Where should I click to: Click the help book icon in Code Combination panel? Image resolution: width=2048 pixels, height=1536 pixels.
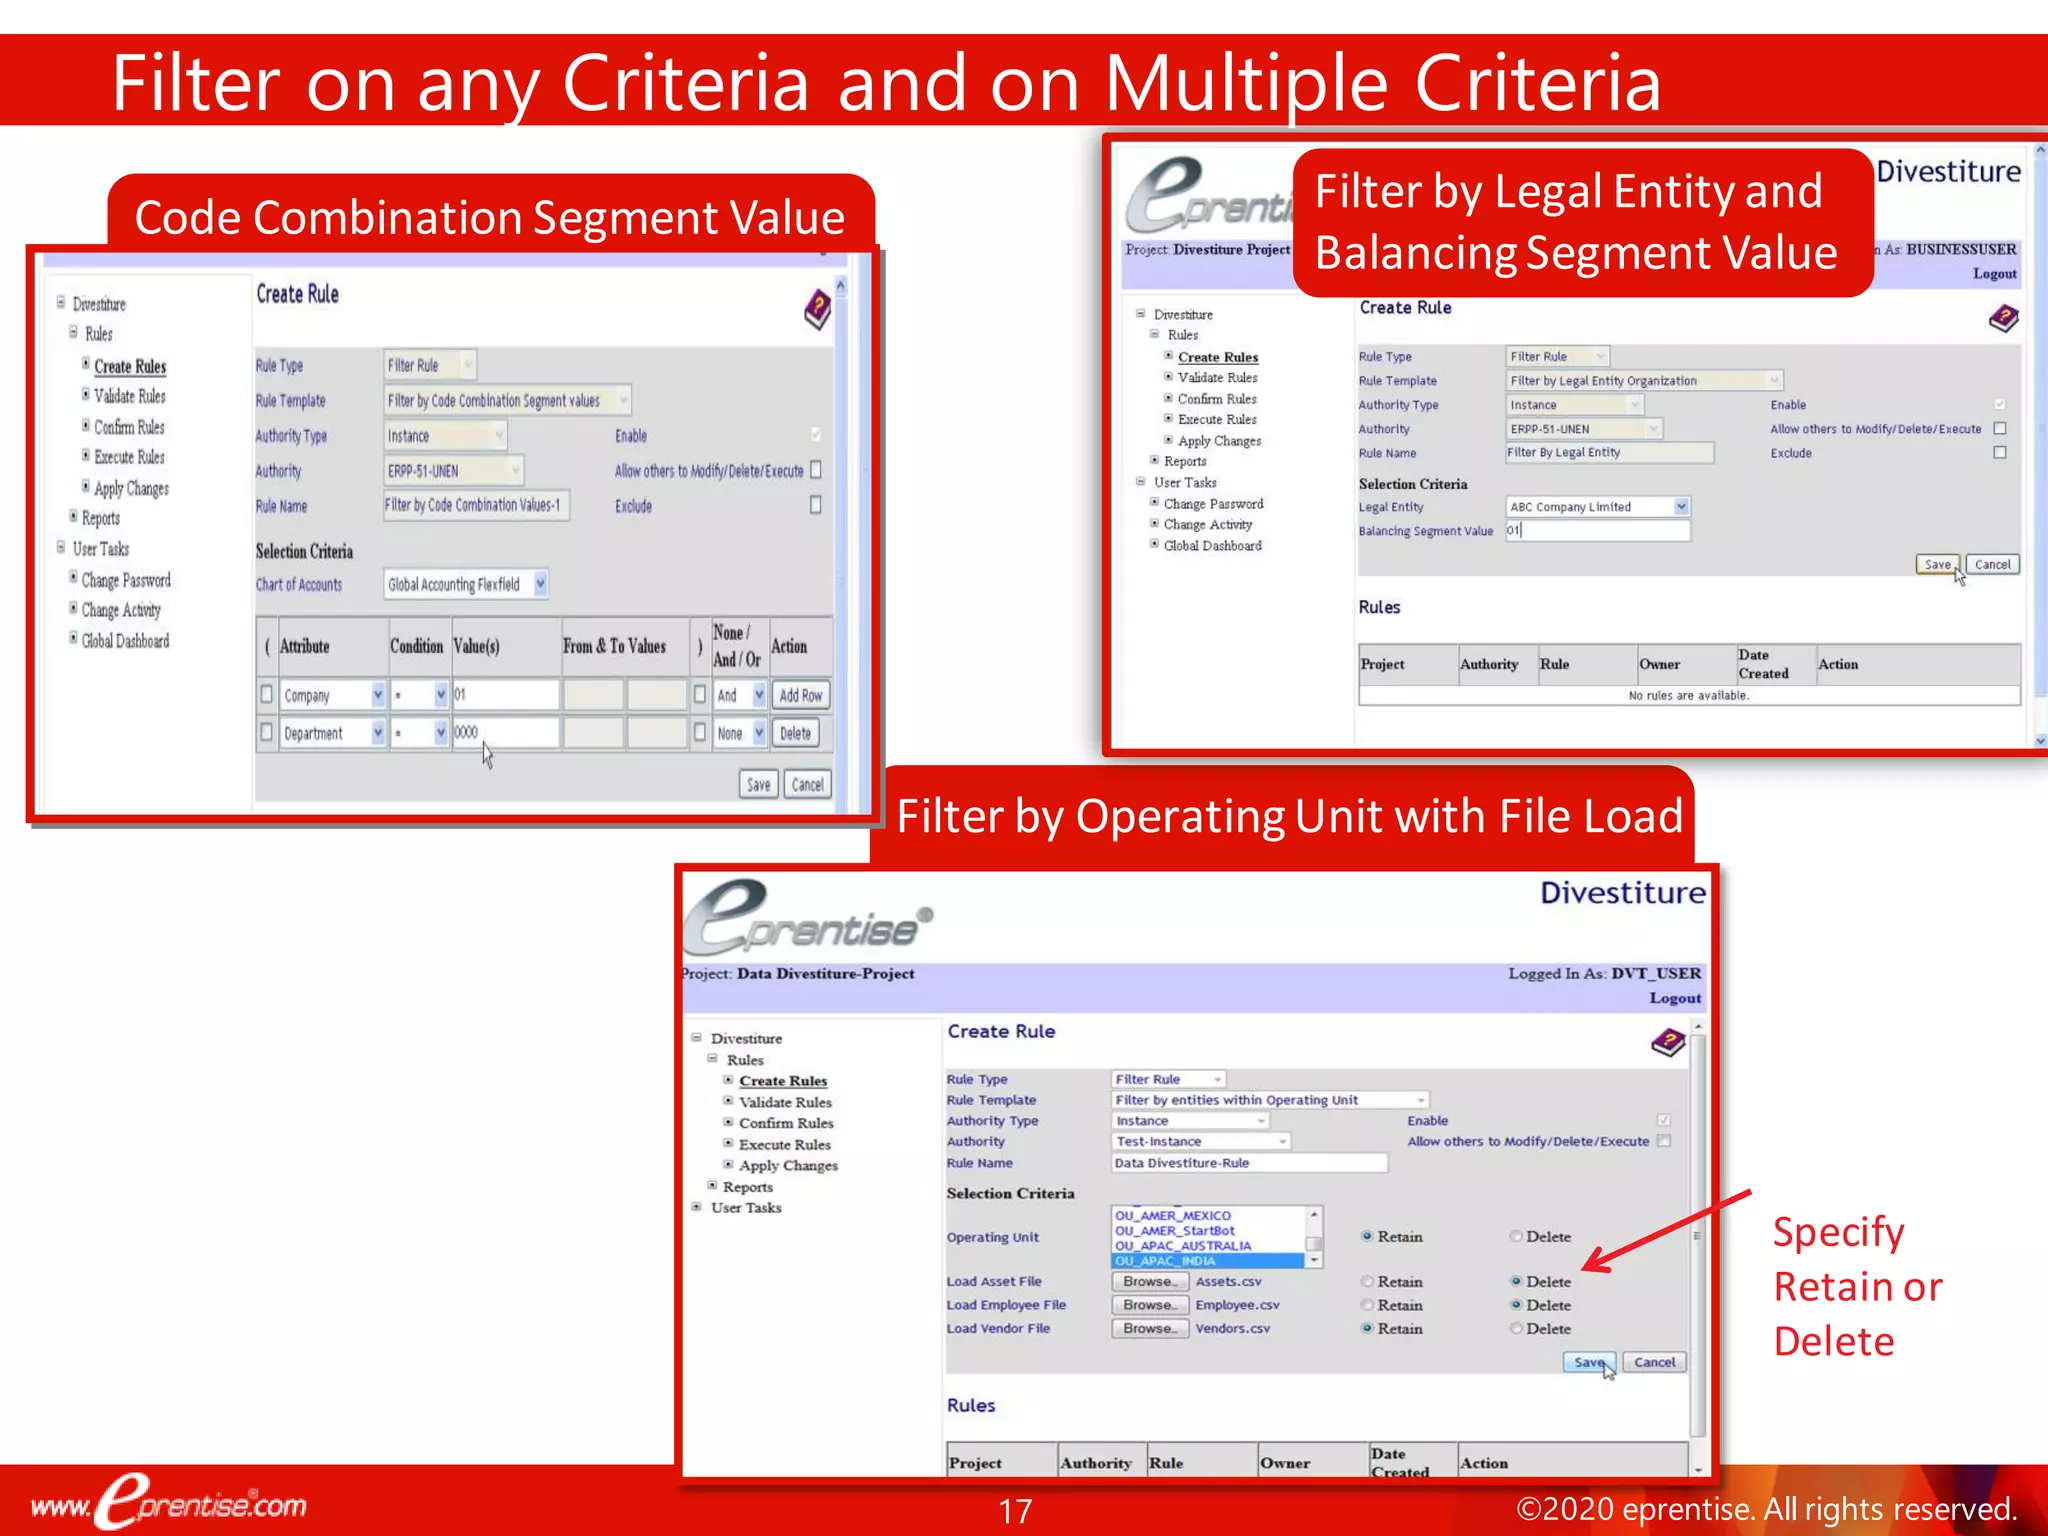[x=818, y=309]
